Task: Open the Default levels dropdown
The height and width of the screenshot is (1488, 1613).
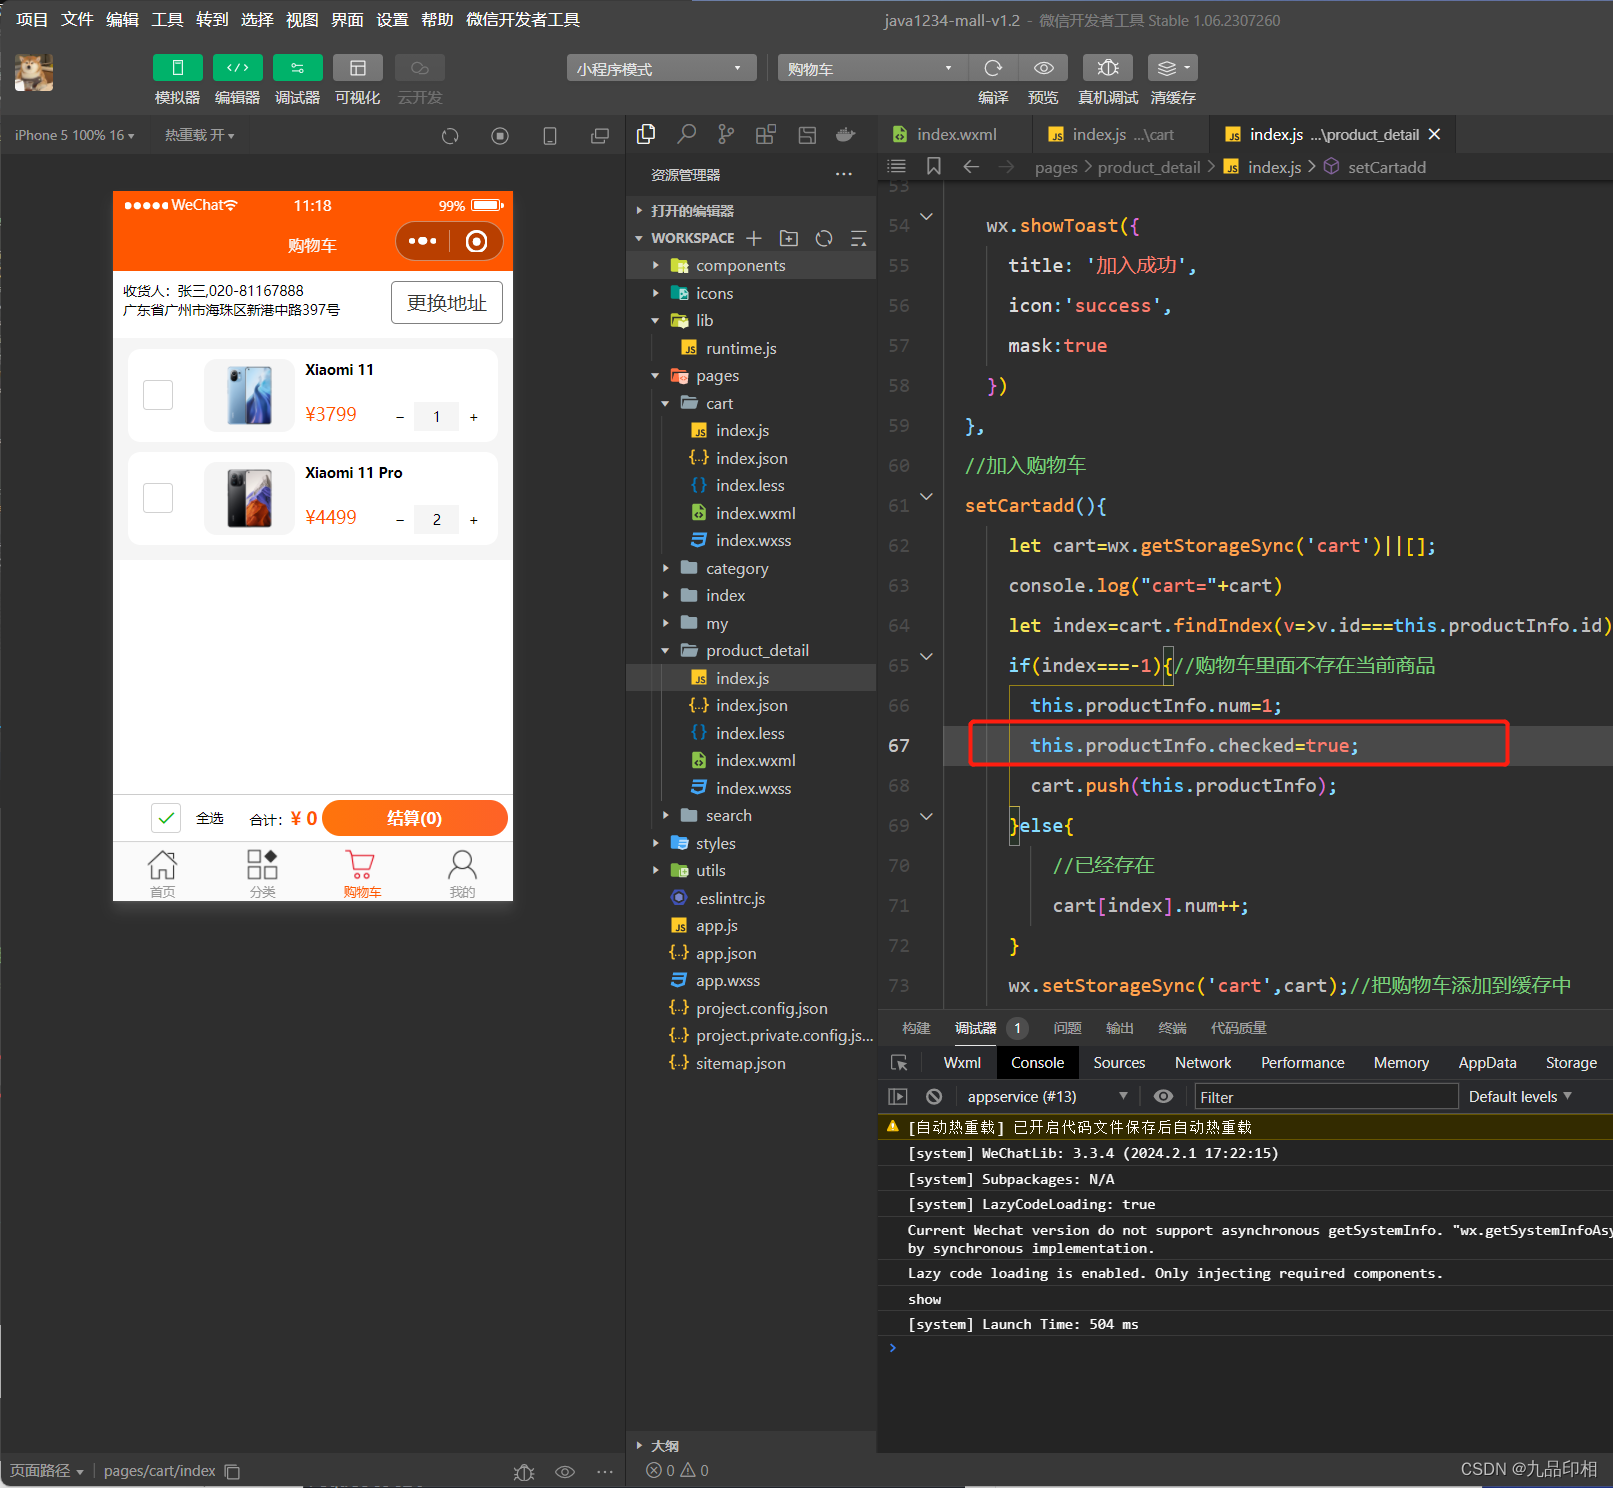Action: point(1520,1097)
